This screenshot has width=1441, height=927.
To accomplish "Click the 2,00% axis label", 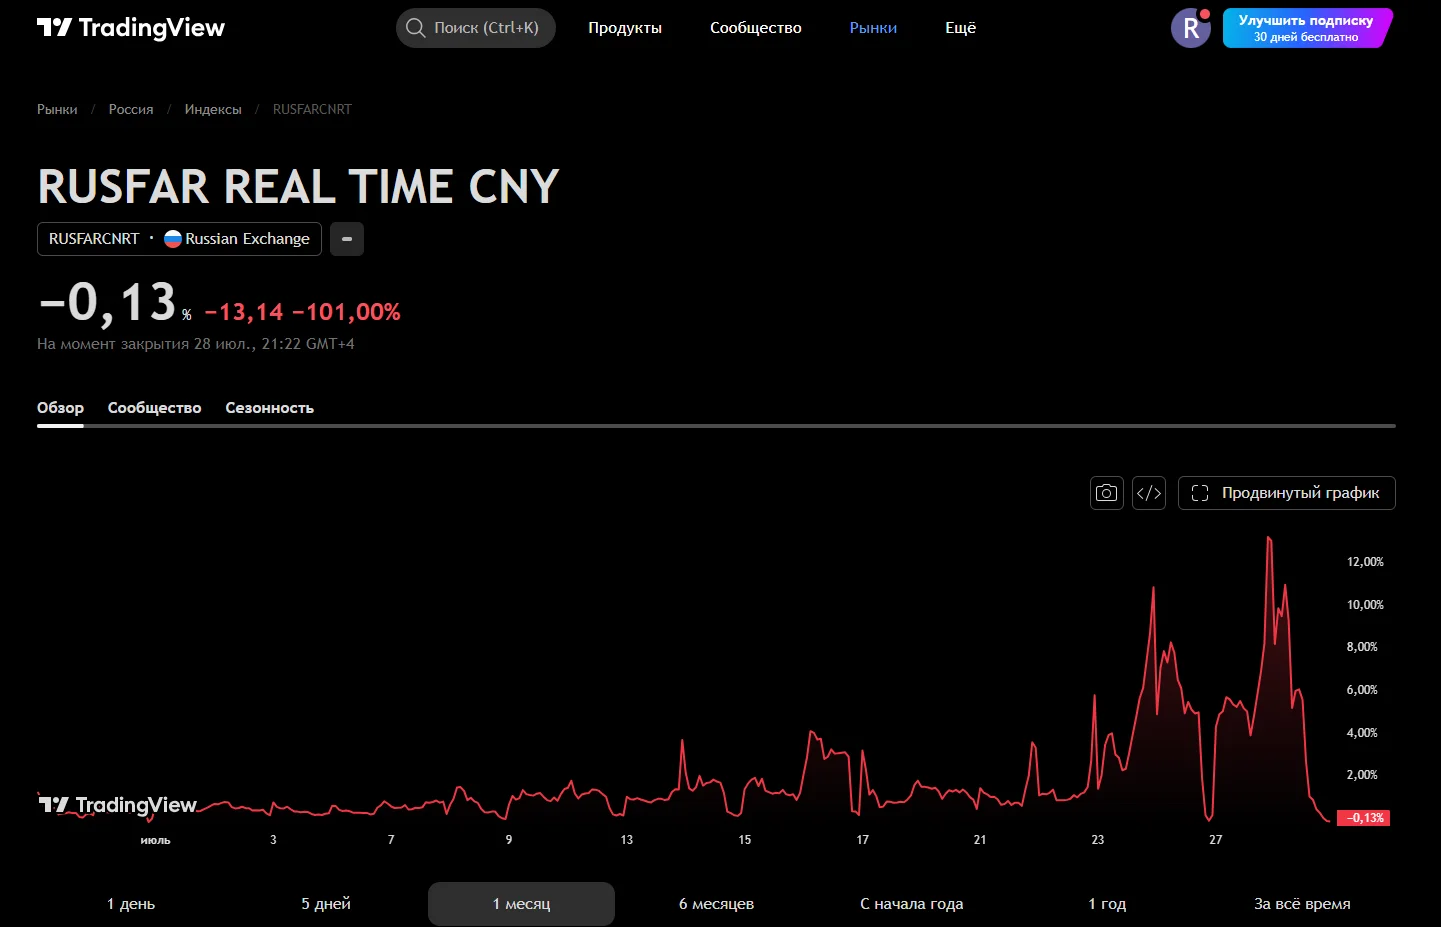I will (x=1362, y=775).
